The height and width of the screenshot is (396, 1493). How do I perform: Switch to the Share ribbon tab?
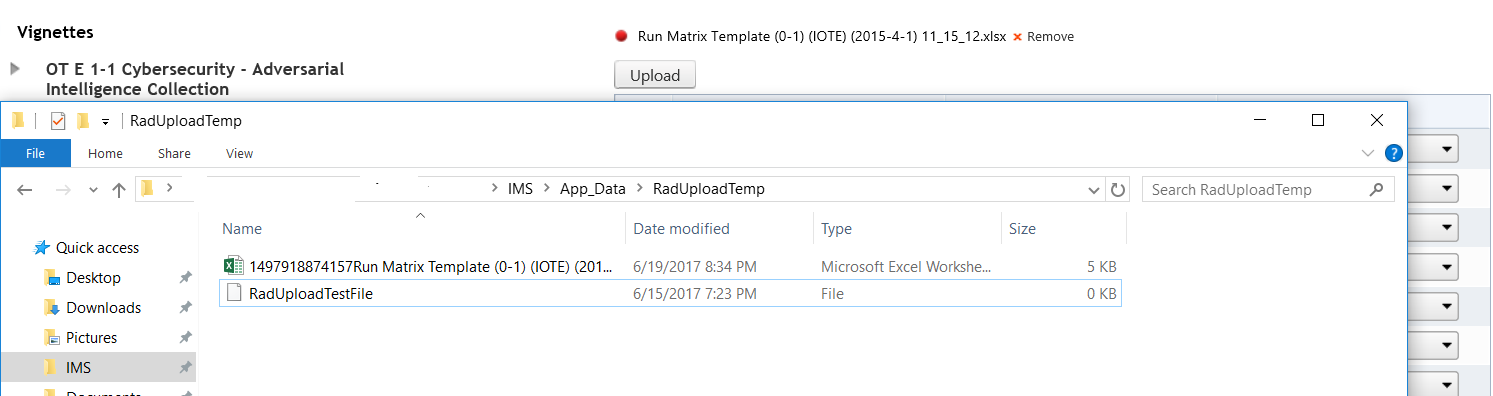tap(174, 153)
